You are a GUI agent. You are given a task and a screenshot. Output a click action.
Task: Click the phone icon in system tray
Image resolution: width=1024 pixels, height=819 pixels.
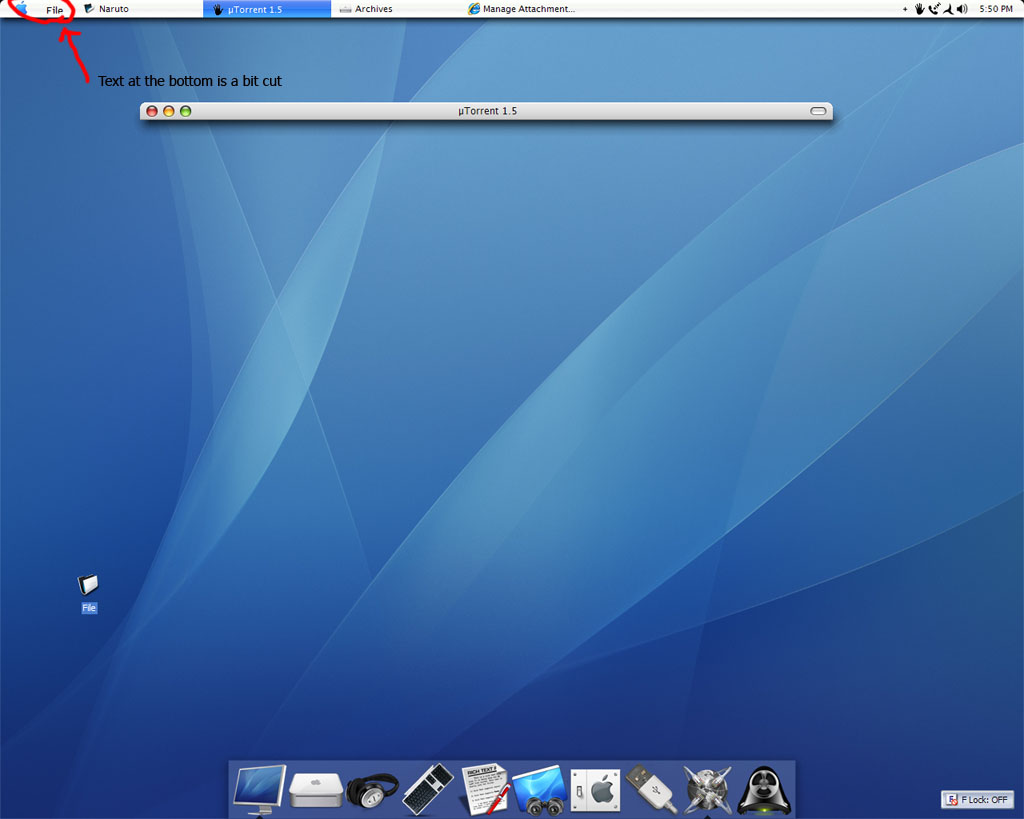[934, 9]
